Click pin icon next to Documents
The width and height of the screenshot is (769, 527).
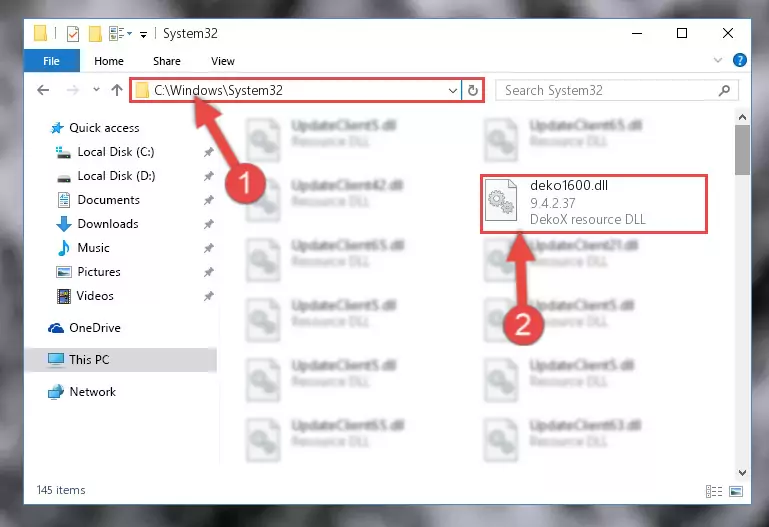click(209, 200)
